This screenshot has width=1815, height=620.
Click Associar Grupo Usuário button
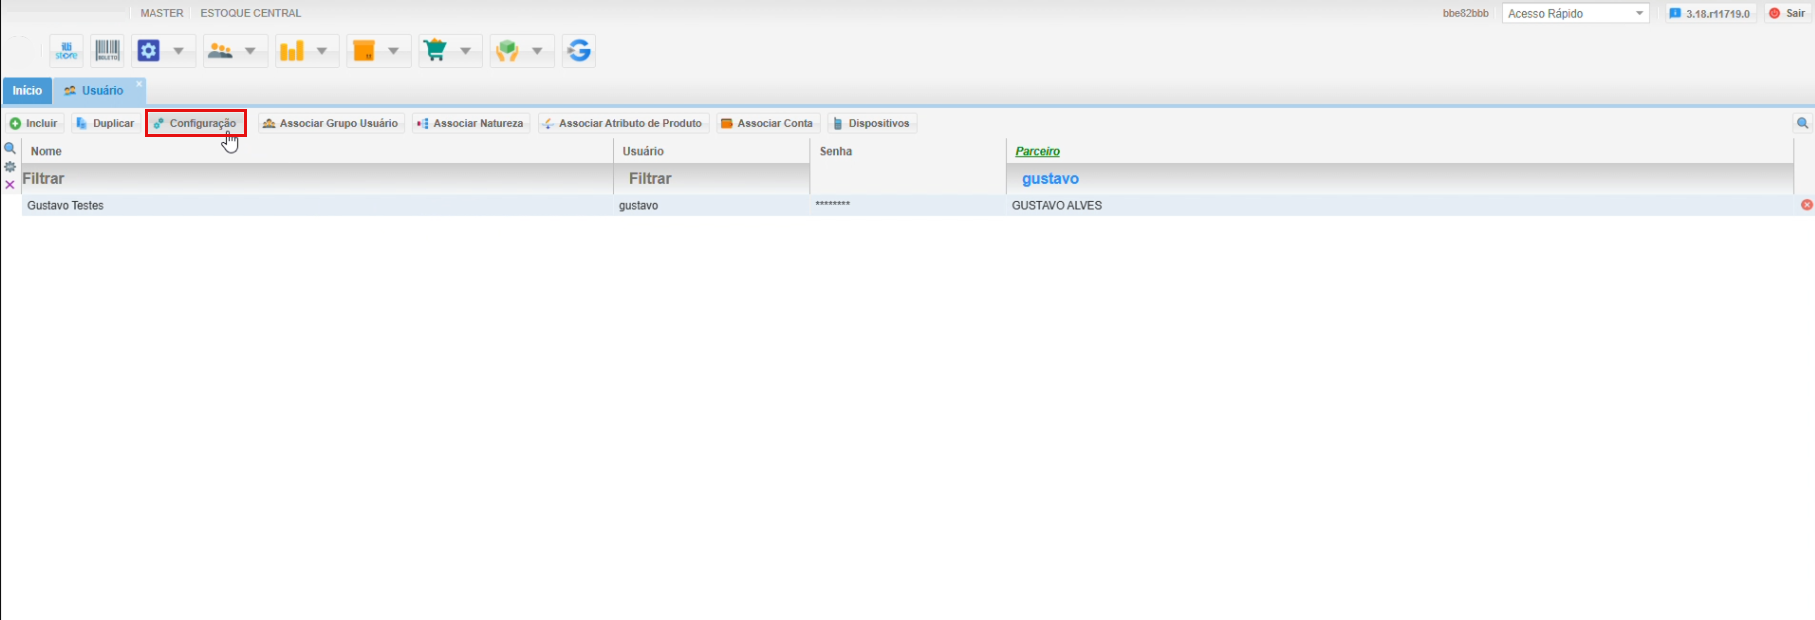point(331,124)
